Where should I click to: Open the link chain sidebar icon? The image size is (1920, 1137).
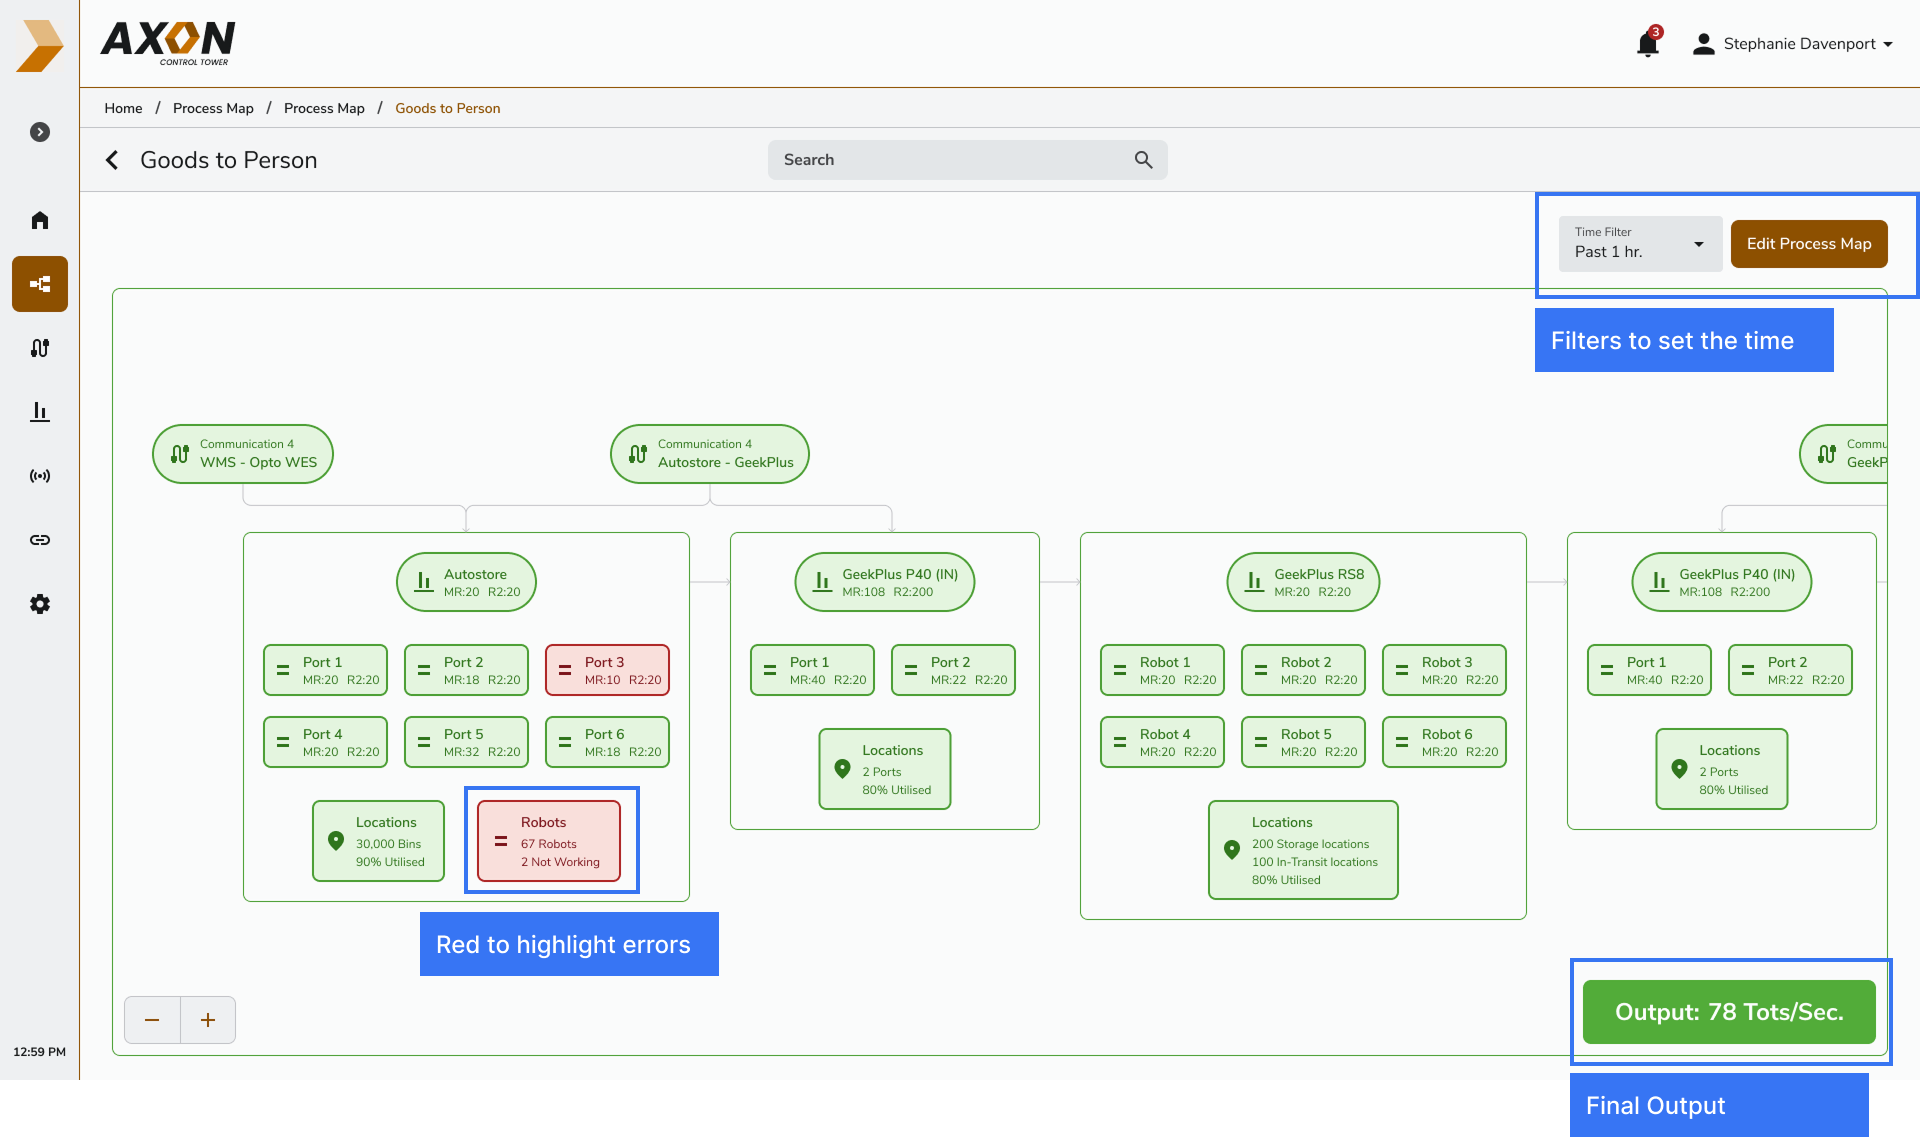click(40, 540)
